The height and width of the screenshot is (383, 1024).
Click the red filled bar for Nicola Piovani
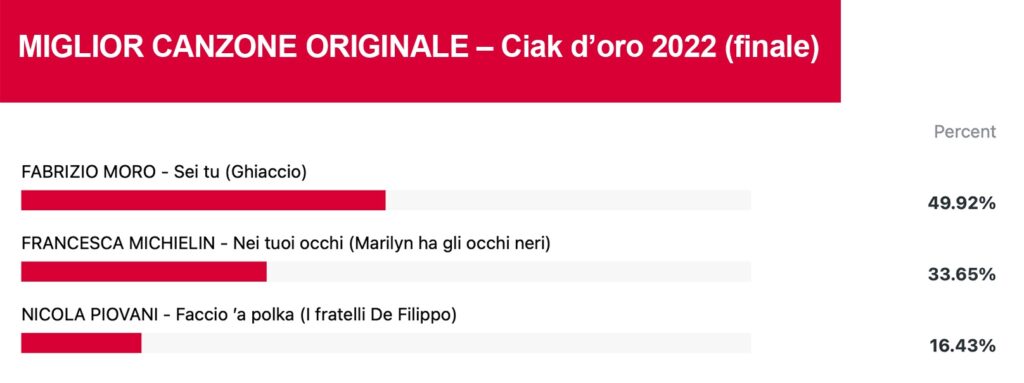click(x=81, y=343)
